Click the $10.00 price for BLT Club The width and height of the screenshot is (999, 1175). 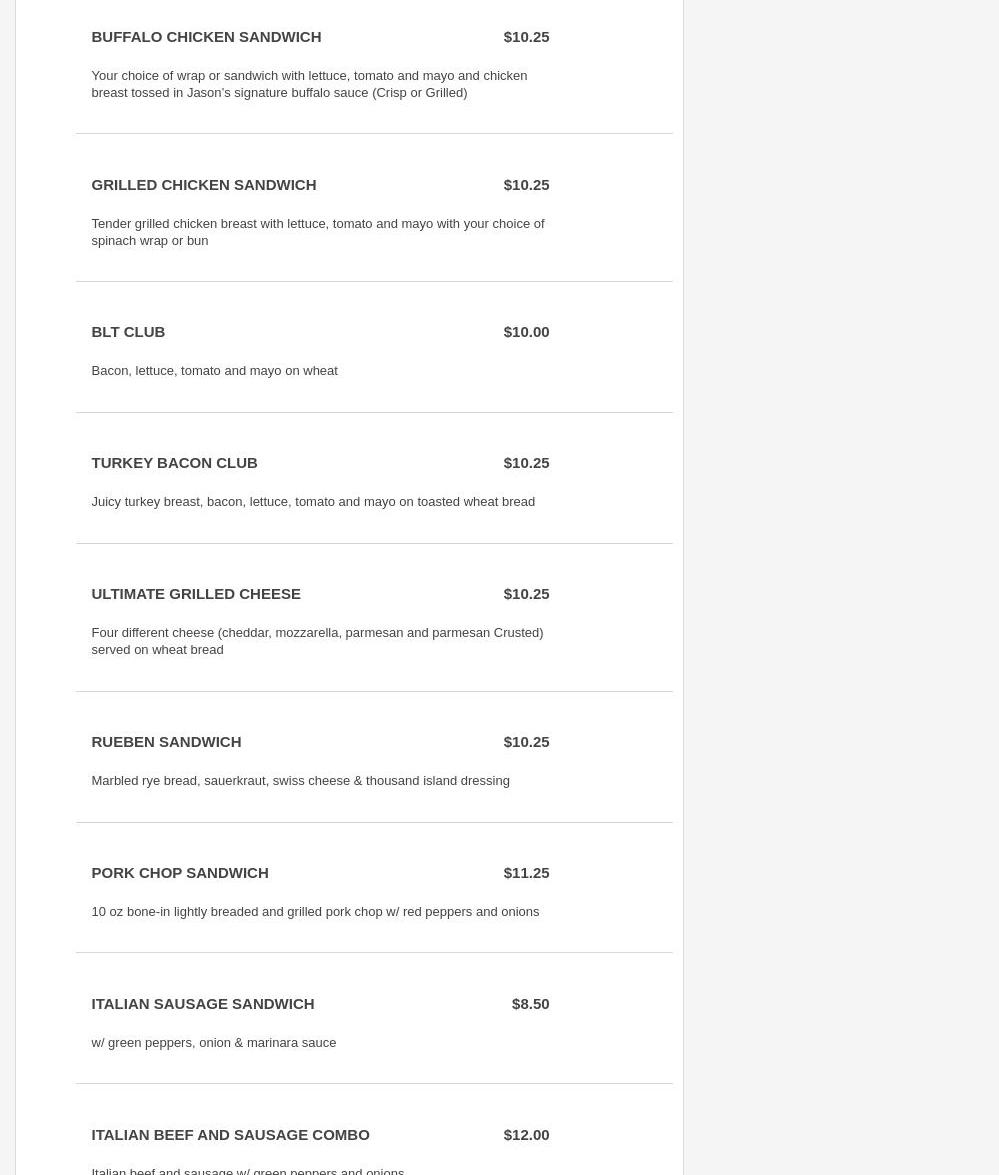(526, 332)
